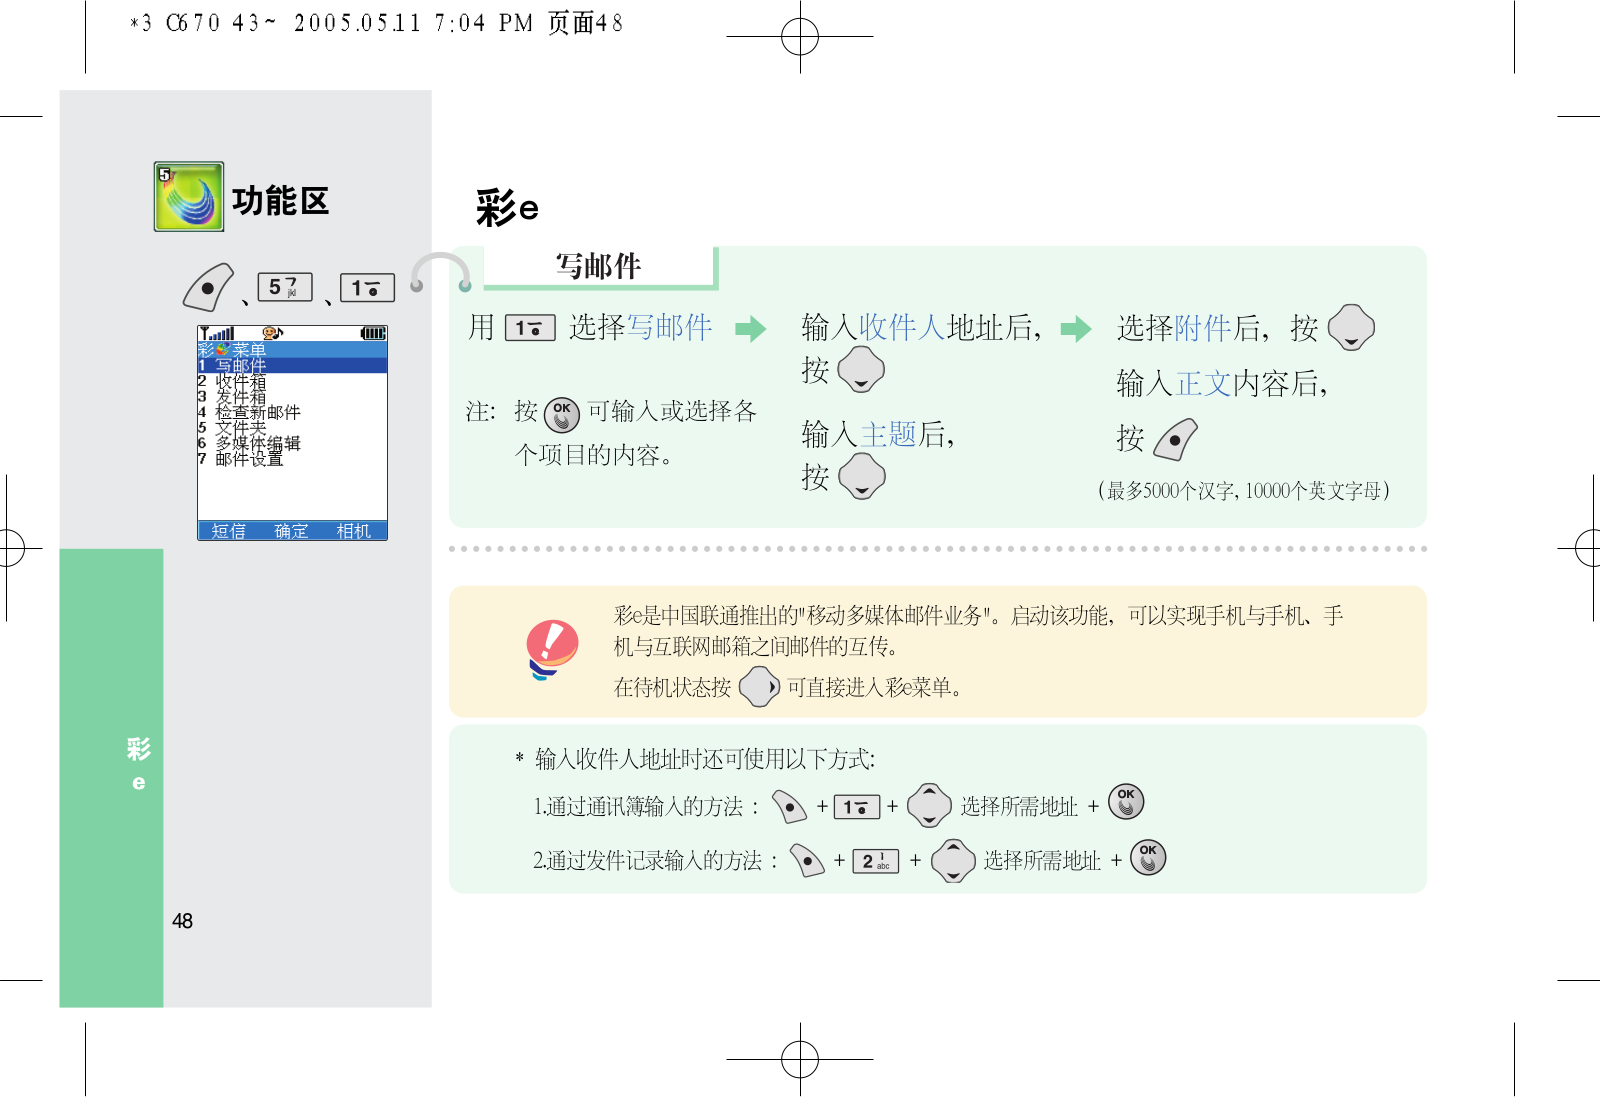Click the header line ending in 页面48

coord(376,23)
